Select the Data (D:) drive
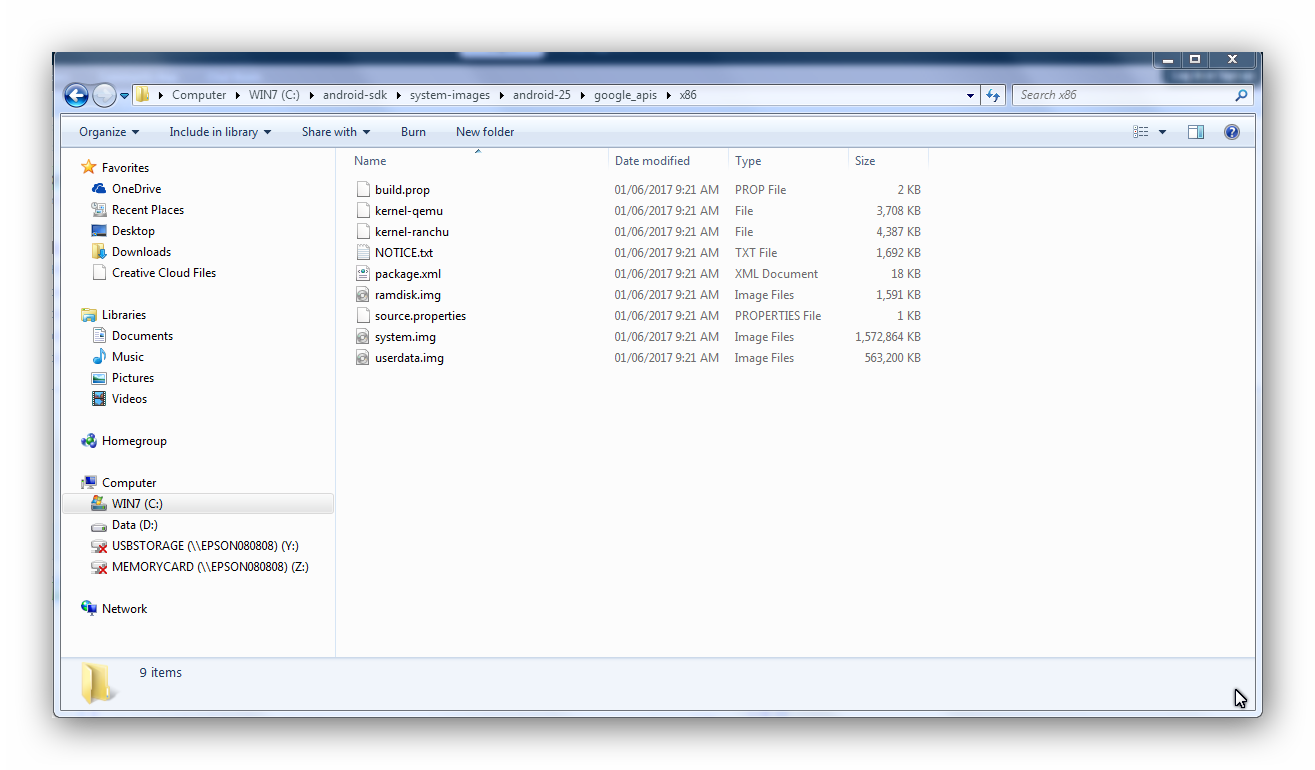The image size is (1315, 770). 135,525
